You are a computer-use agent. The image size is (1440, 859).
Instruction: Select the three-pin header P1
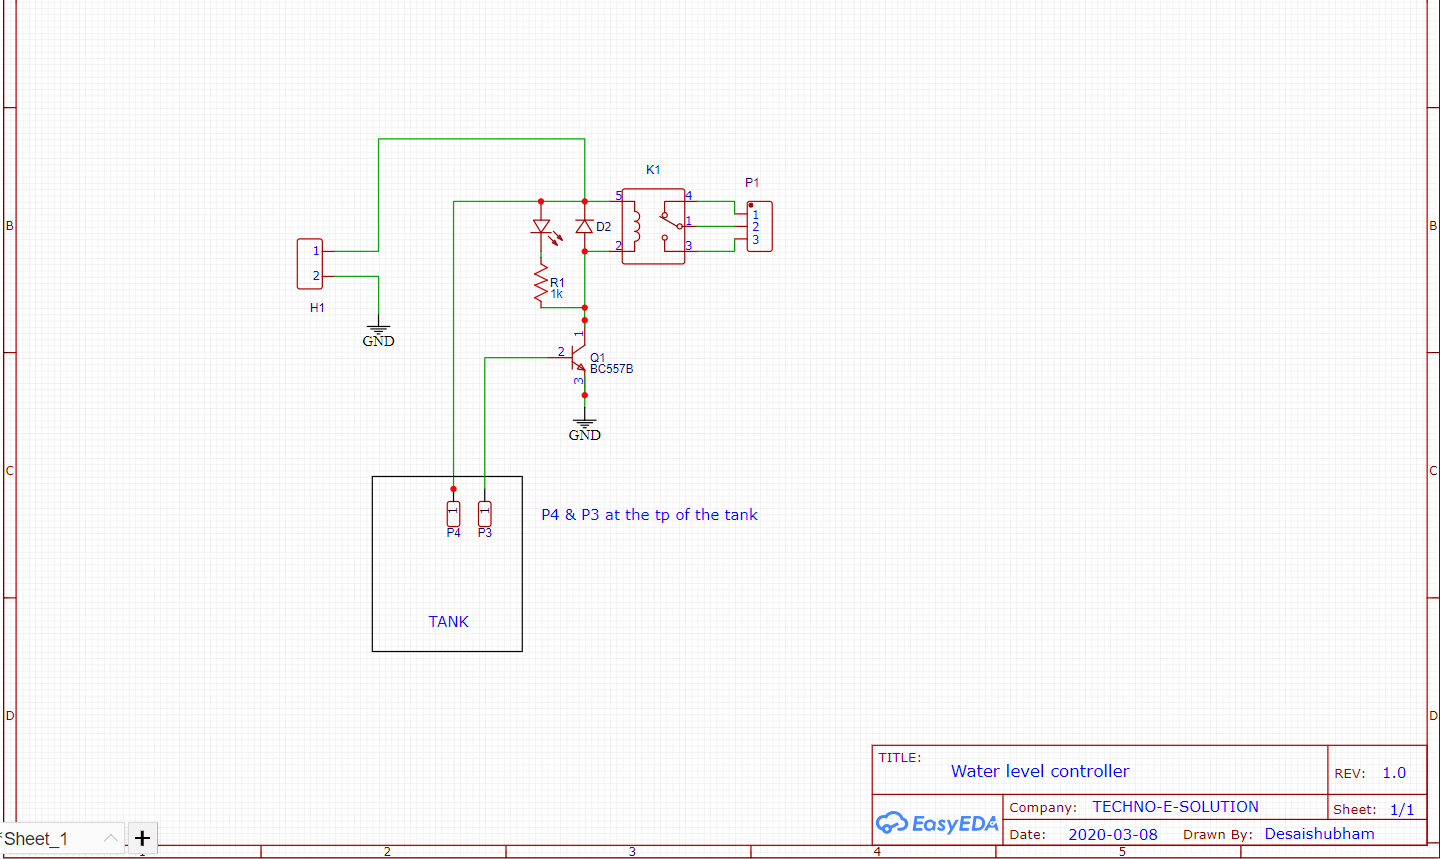[758, 226]
